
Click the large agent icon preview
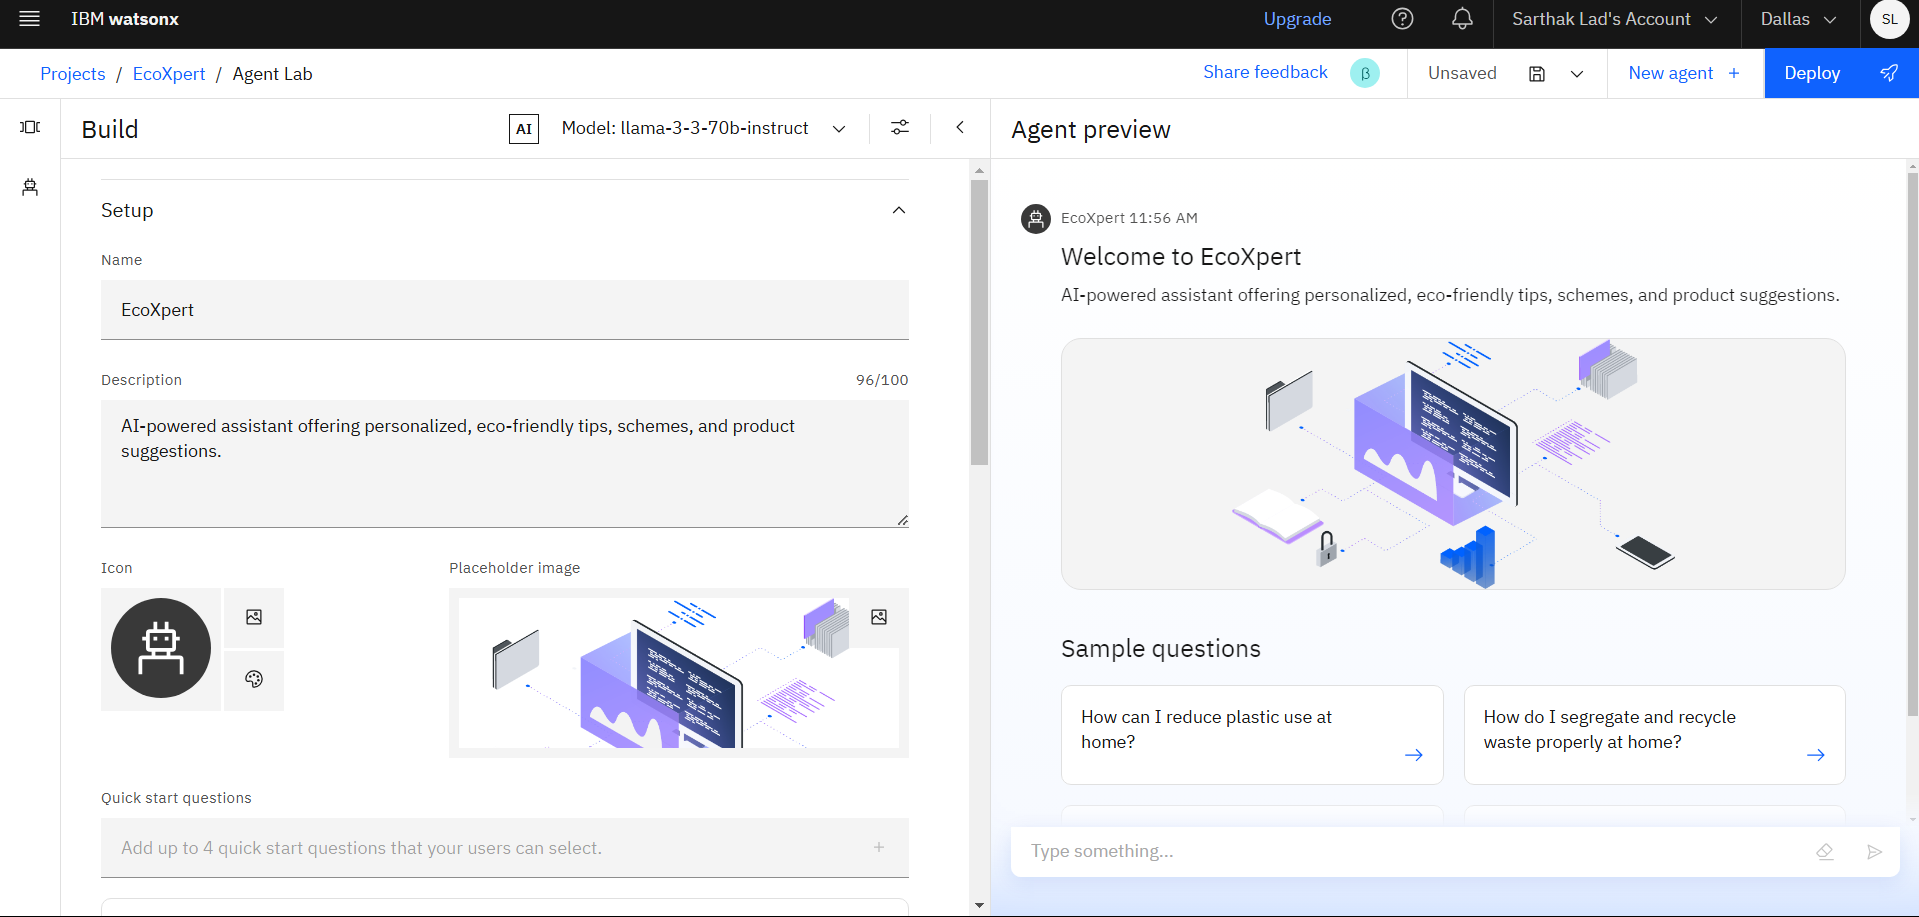pyautogui.click(x=161, y=649)
